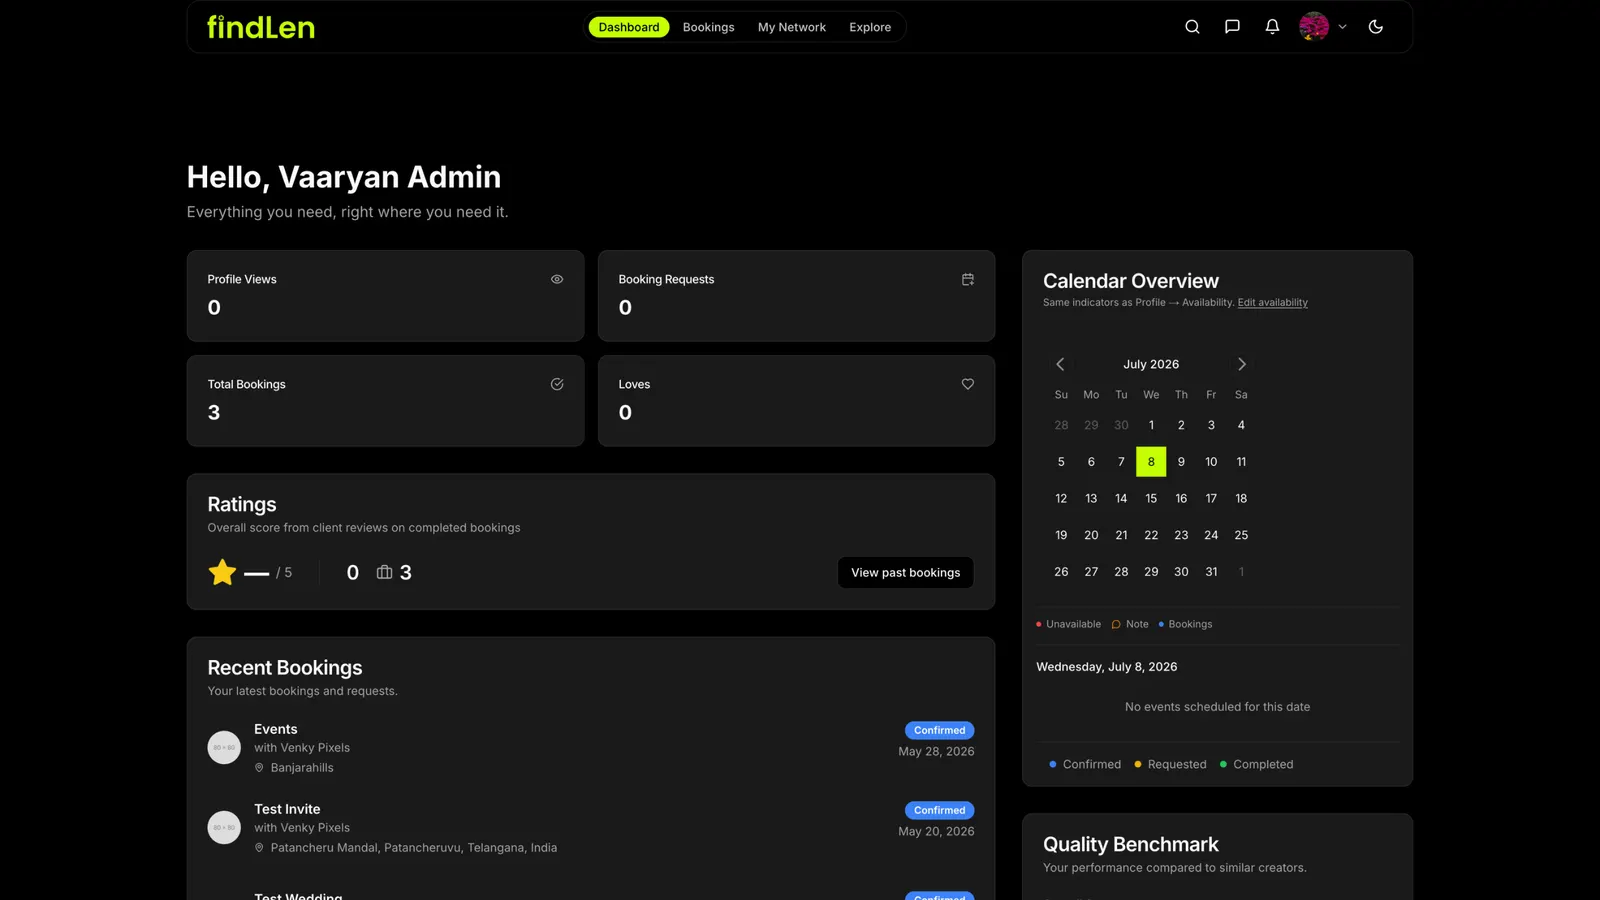
Task: Switch to the Dashboard tab
Action: pyautogui.click(x=629, y=27)
